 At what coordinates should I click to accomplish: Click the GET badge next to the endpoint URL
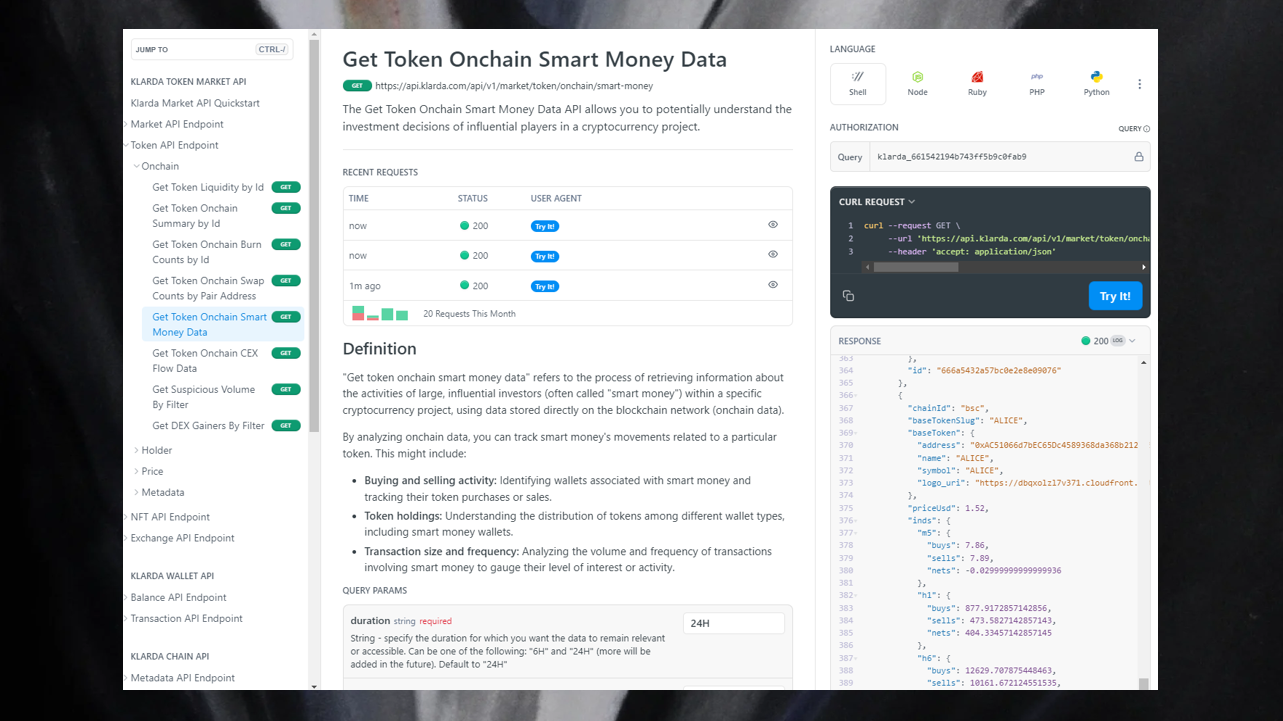pos(357,86)
